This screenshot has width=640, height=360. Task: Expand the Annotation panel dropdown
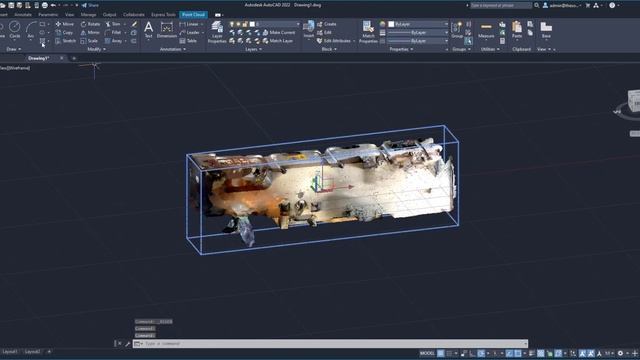pyautogui.click(x=173, y=49)
